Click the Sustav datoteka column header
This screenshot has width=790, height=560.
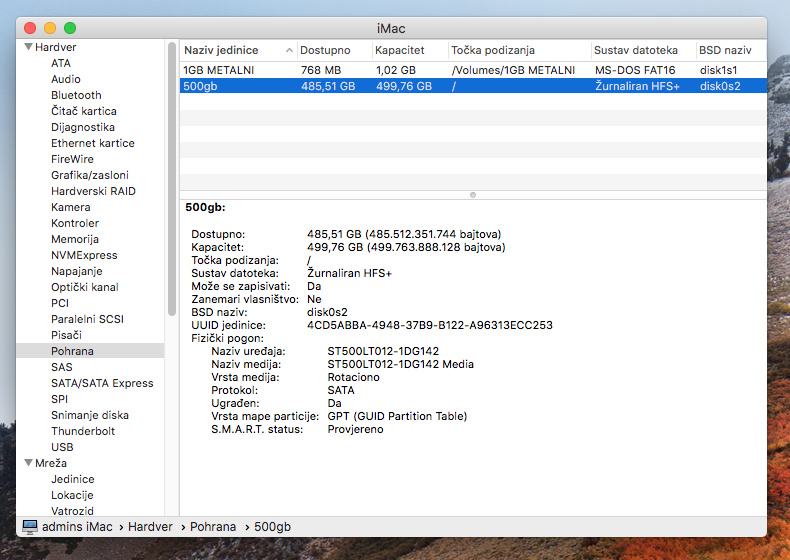(x=635, y=50)
